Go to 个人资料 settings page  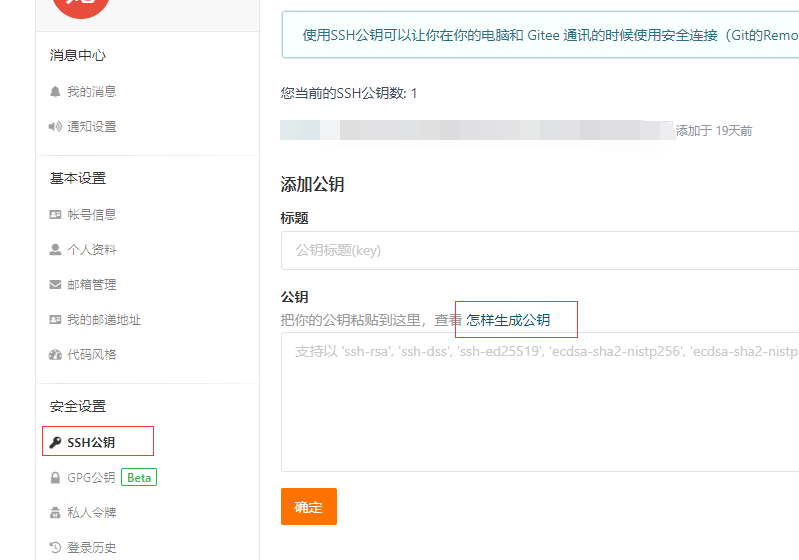pyautogui.click(x=92, y=250)
